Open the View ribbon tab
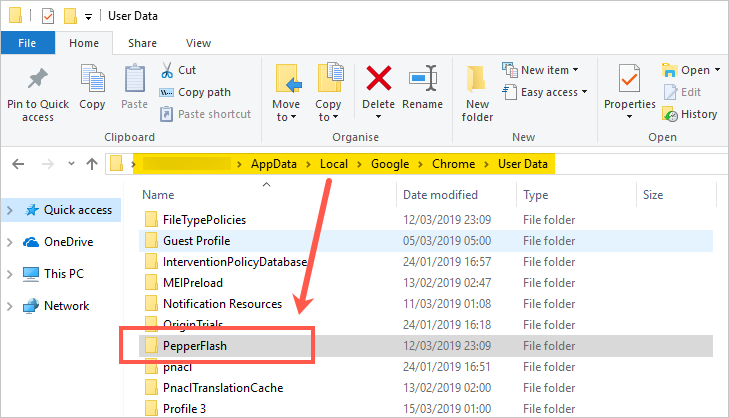This screenshot has height=418, width=729. [198, 43]
